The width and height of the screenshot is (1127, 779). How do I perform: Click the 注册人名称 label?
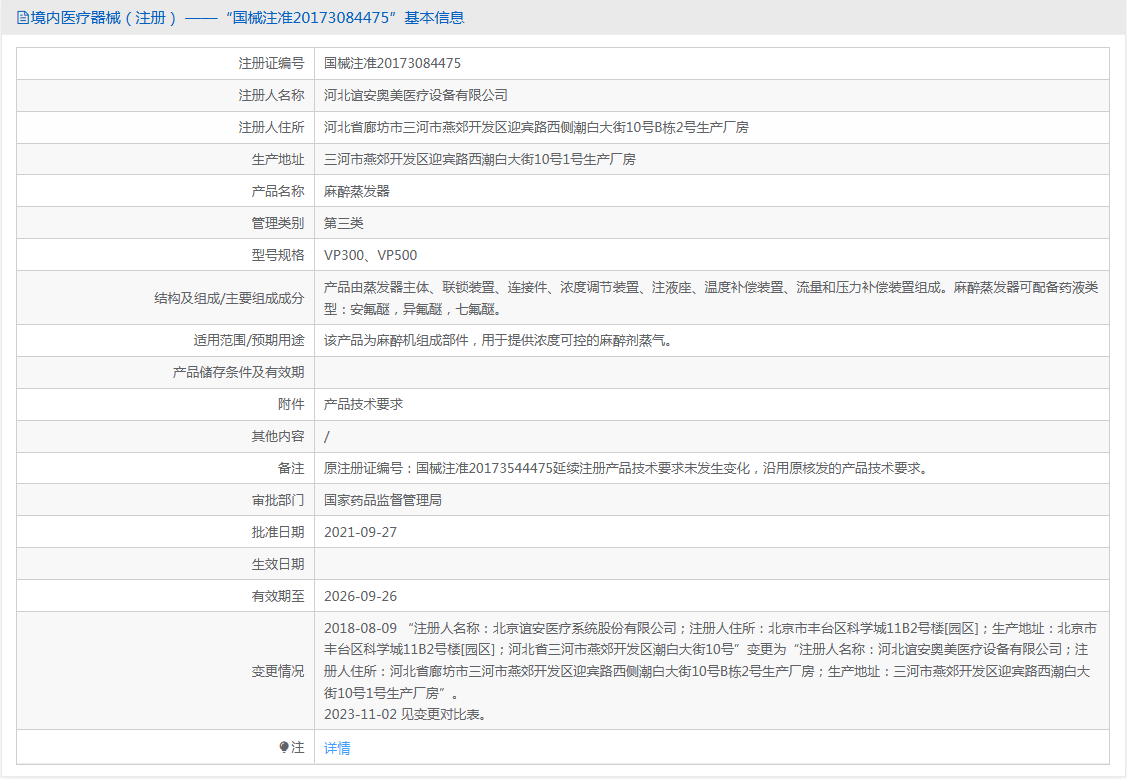(271, 96)
